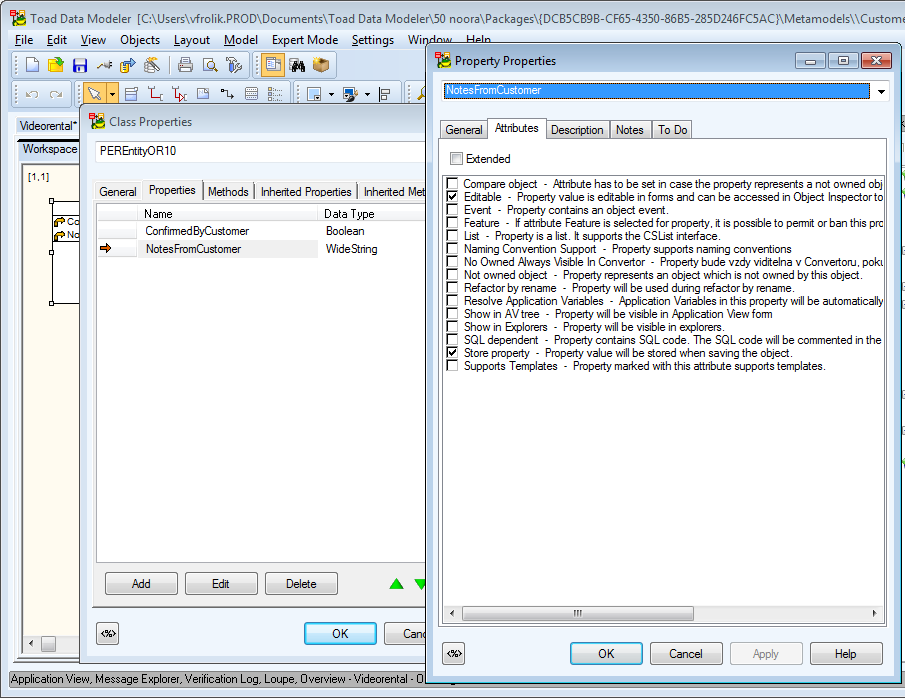This screenshot has width=905, height=699.
Task: Open the hammer and wrench tools icon
Action: (x=234, y=65)
